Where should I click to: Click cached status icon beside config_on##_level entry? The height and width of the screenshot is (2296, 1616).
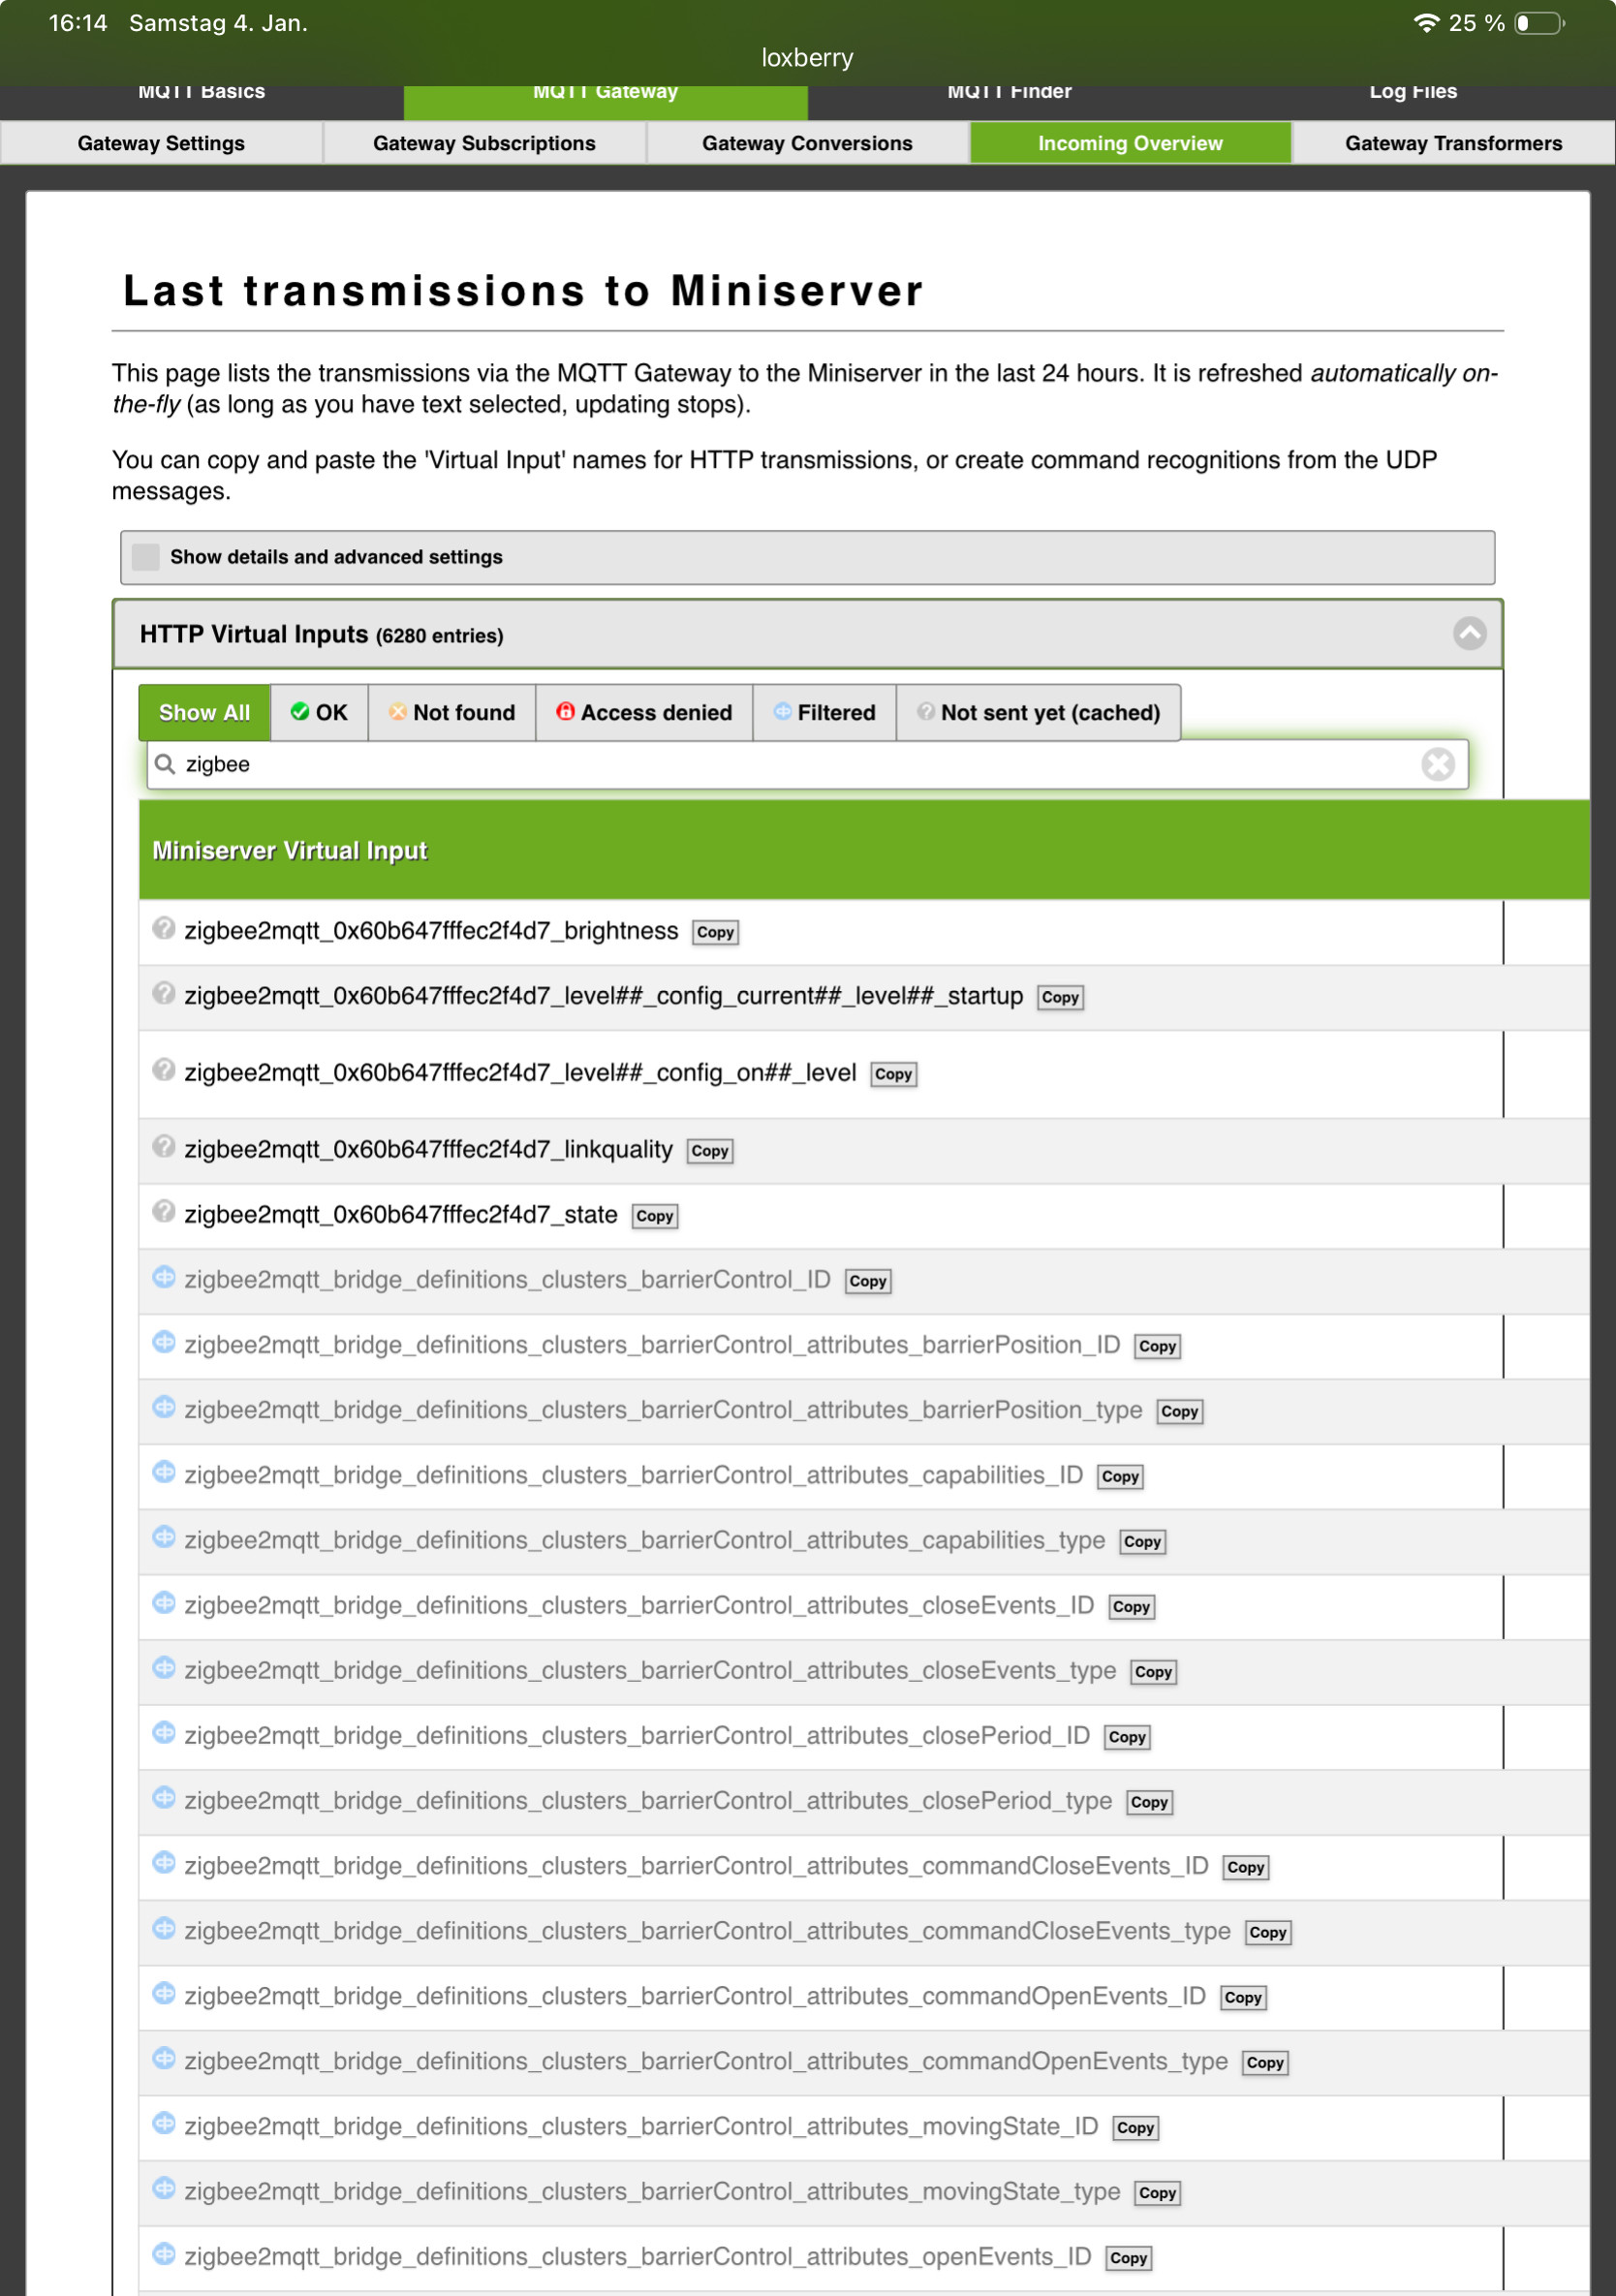point(164,1070)
